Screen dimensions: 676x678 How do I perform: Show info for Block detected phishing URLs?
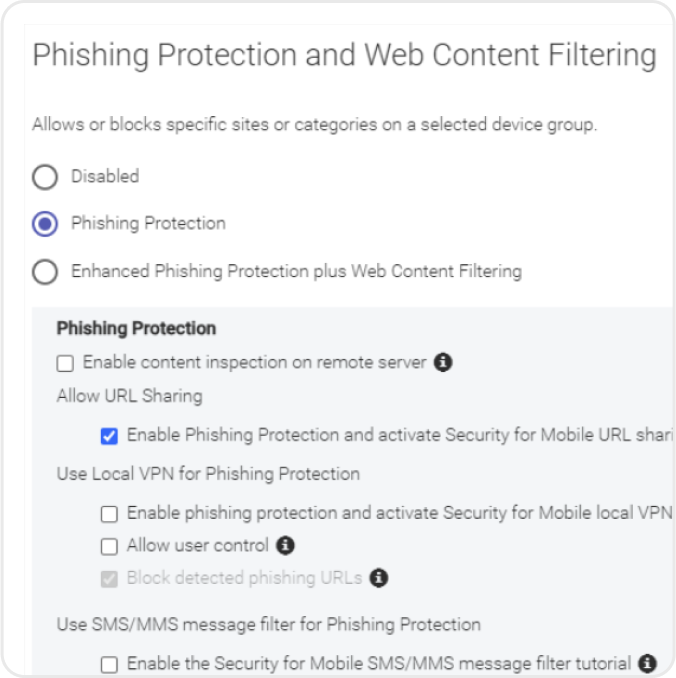coord(379,578)
